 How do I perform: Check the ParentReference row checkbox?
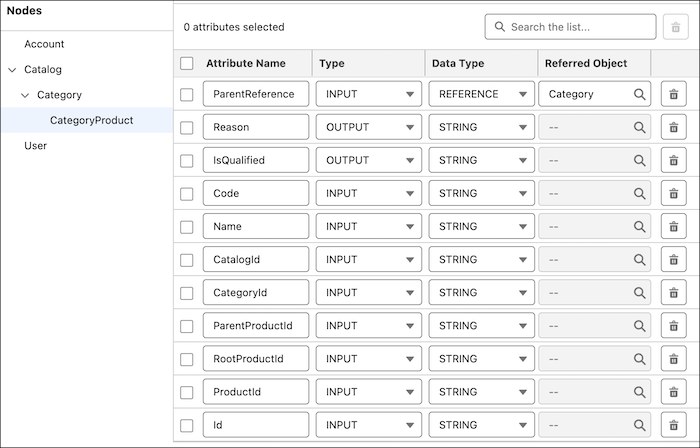click(187, 95)
